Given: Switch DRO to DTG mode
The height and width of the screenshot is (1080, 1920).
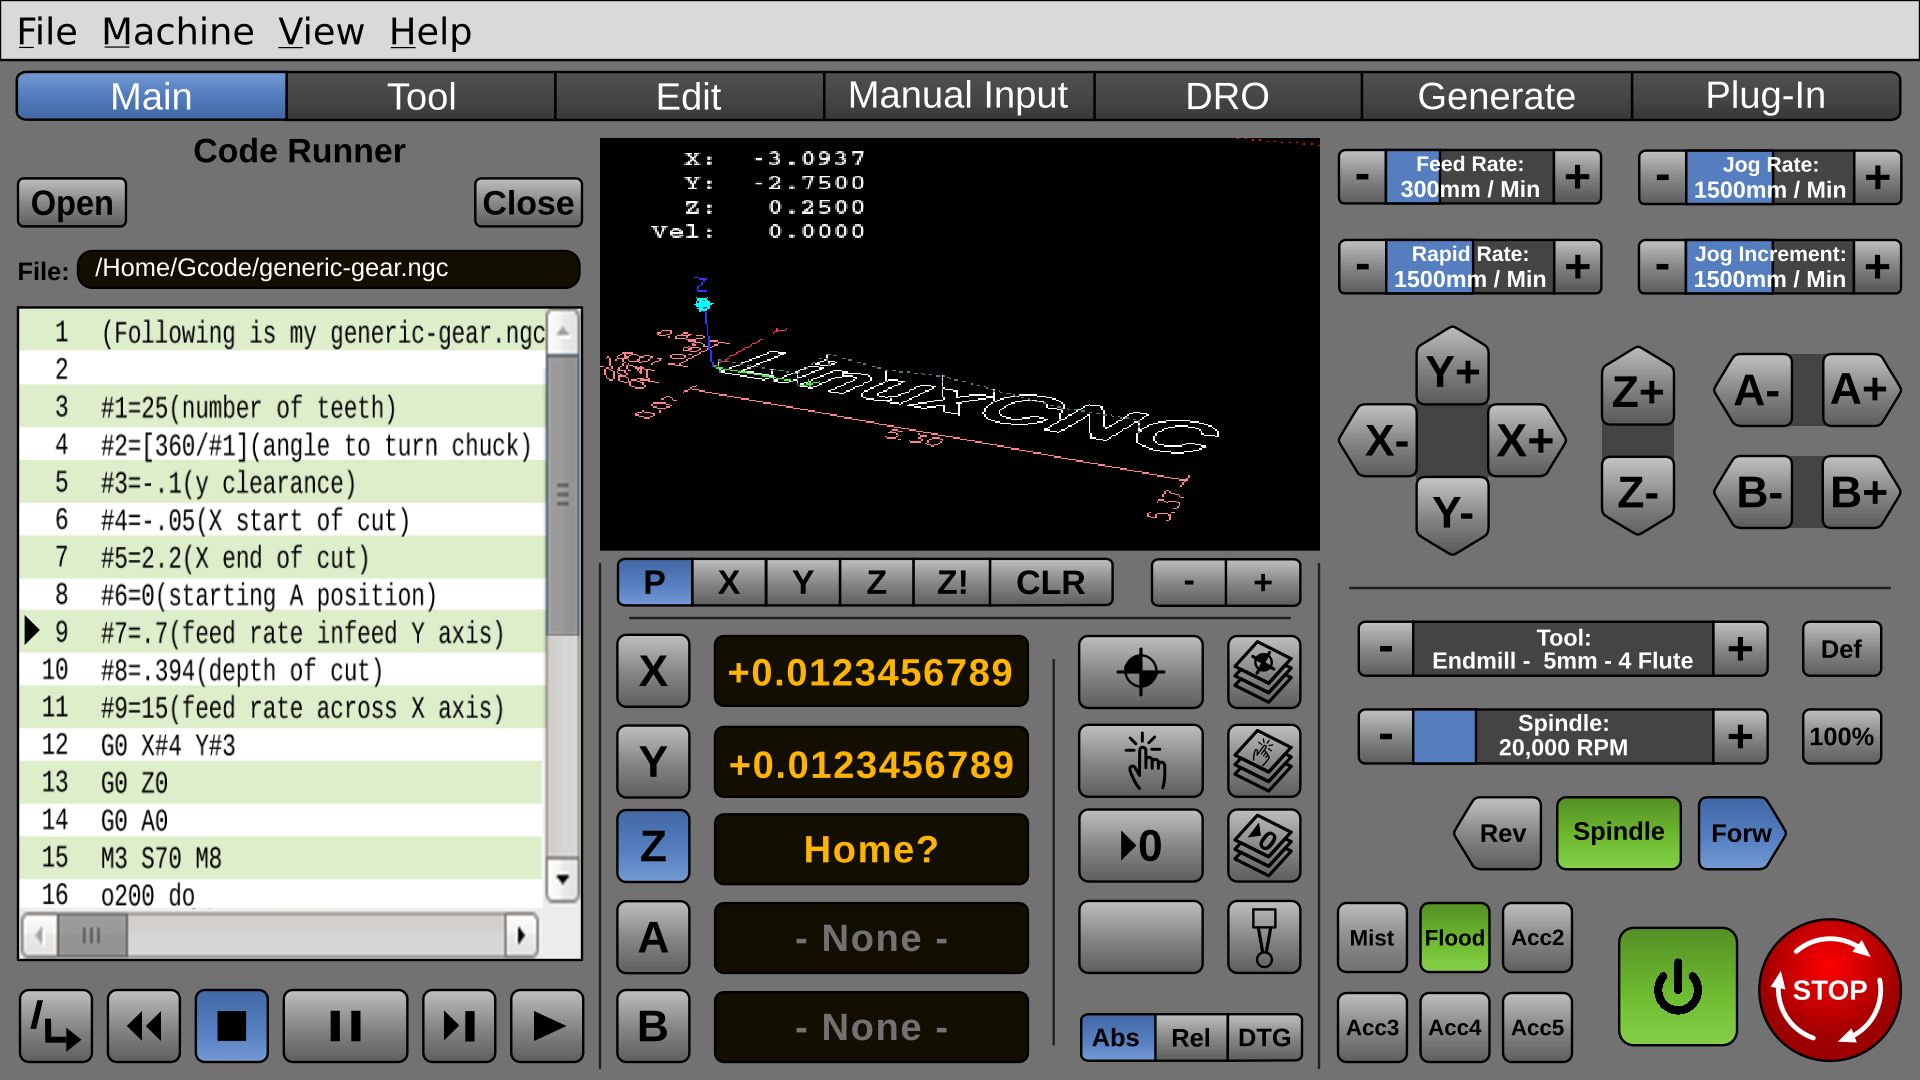Looking at the screenshot, I should point(1264,1038).
